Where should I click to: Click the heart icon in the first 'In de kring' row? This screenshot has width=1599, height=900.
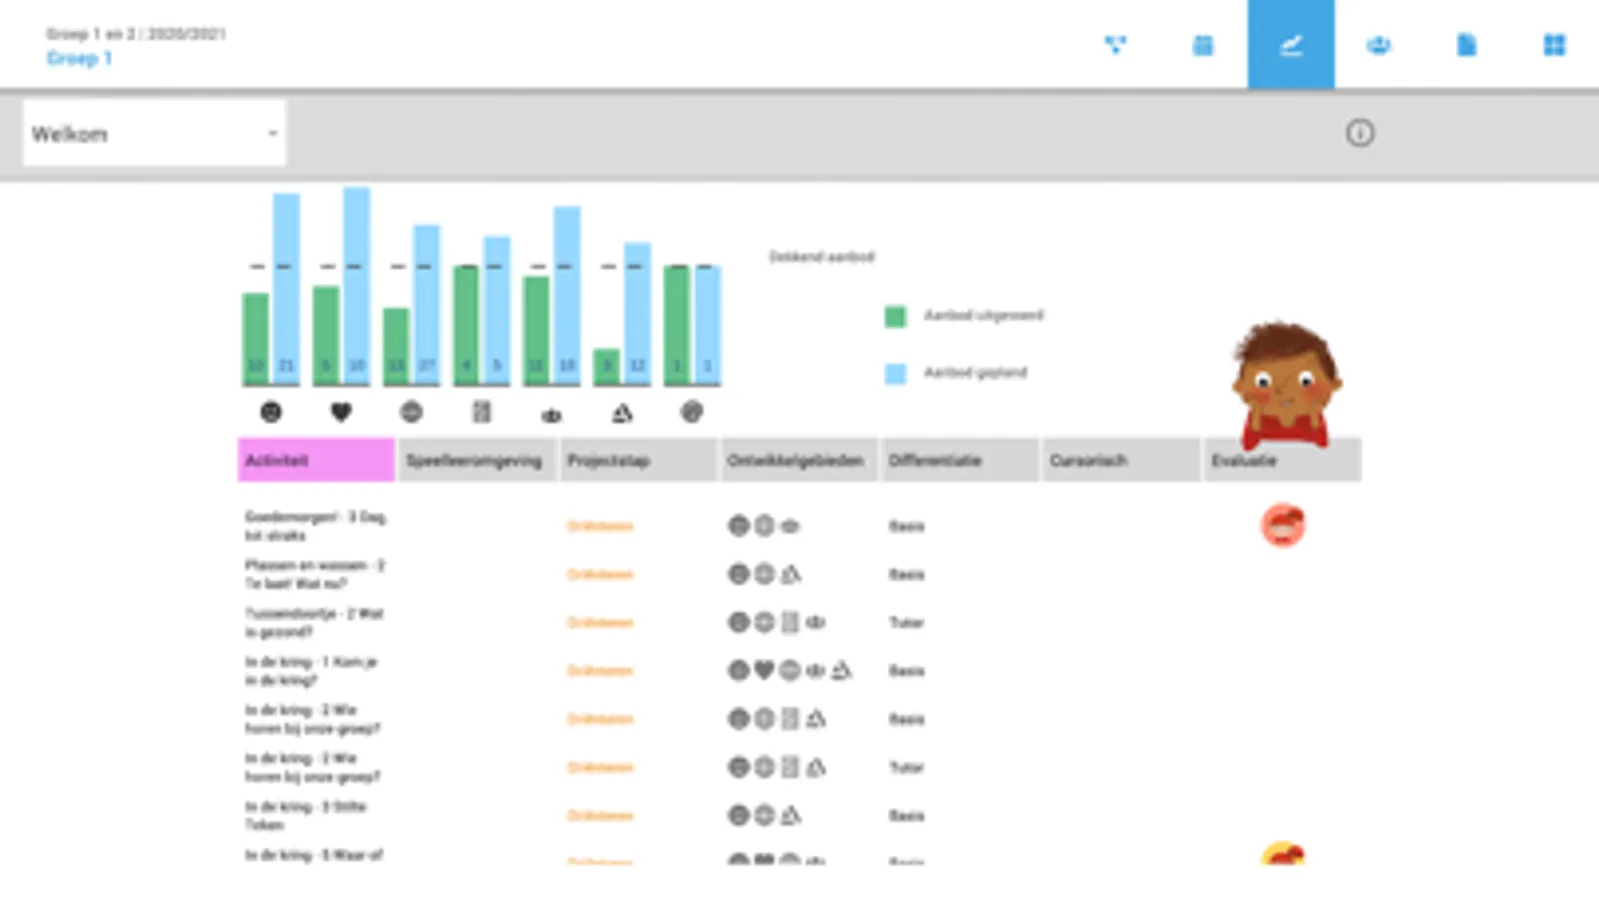764,670
